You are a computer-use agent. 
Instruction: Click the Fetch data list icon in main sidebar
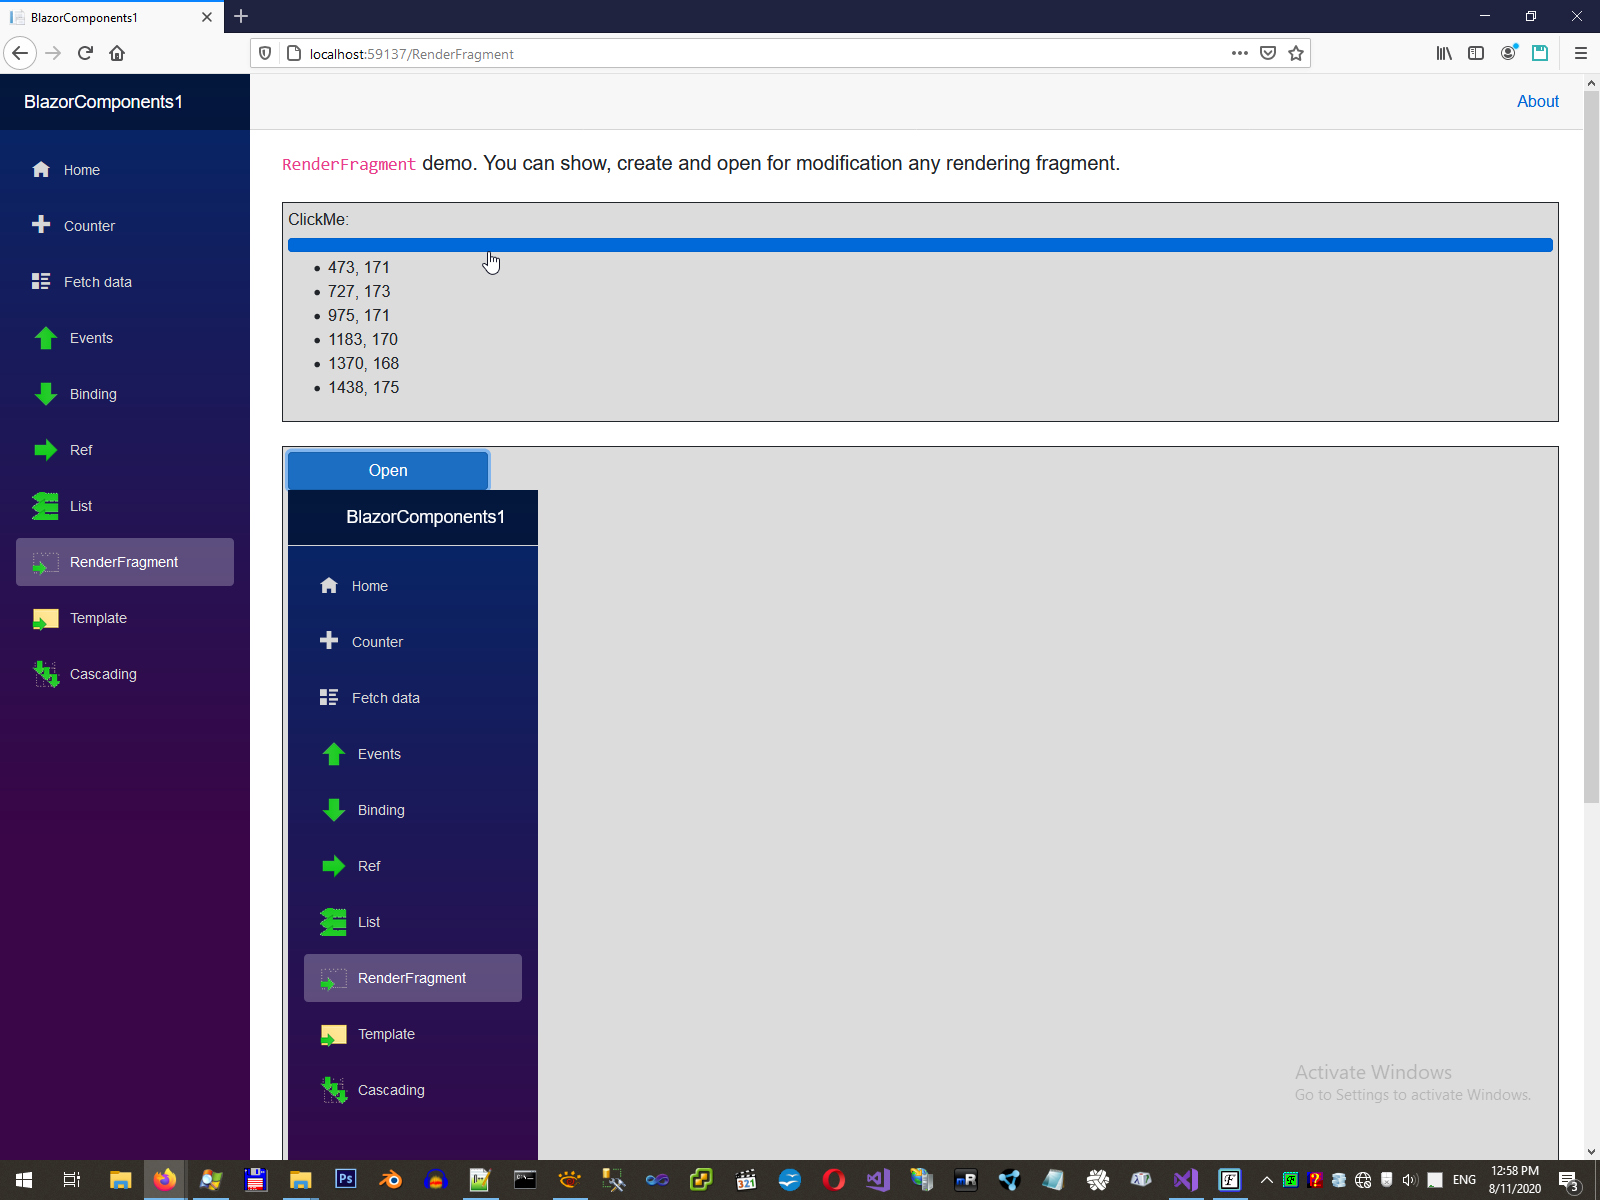41,281
